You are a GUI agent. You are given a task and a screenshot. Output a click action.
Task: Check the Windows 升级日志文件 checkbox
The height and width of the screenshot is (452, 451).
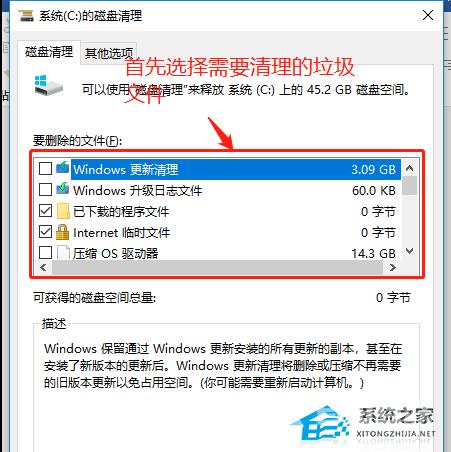pyautogui.click(x=45, y=190)
